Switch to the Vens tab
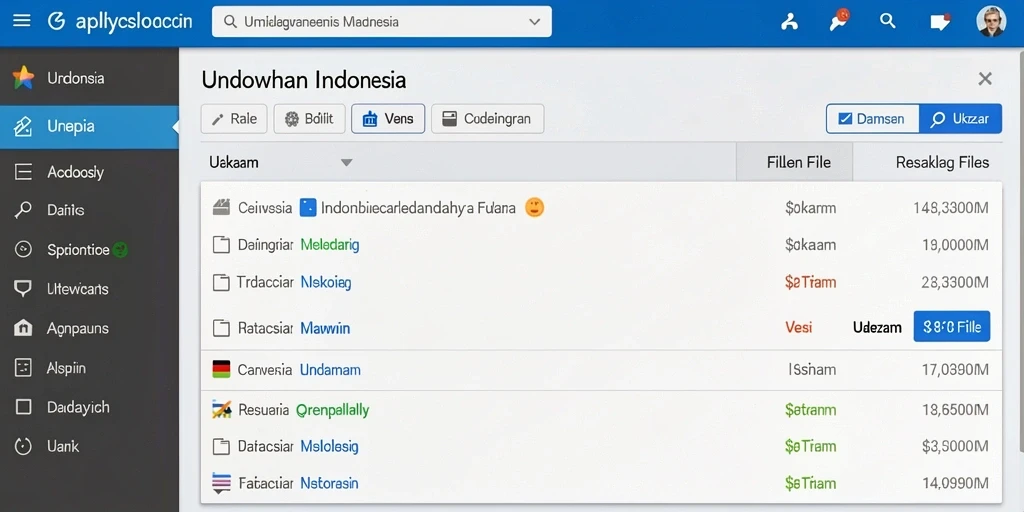 point(388,119)
